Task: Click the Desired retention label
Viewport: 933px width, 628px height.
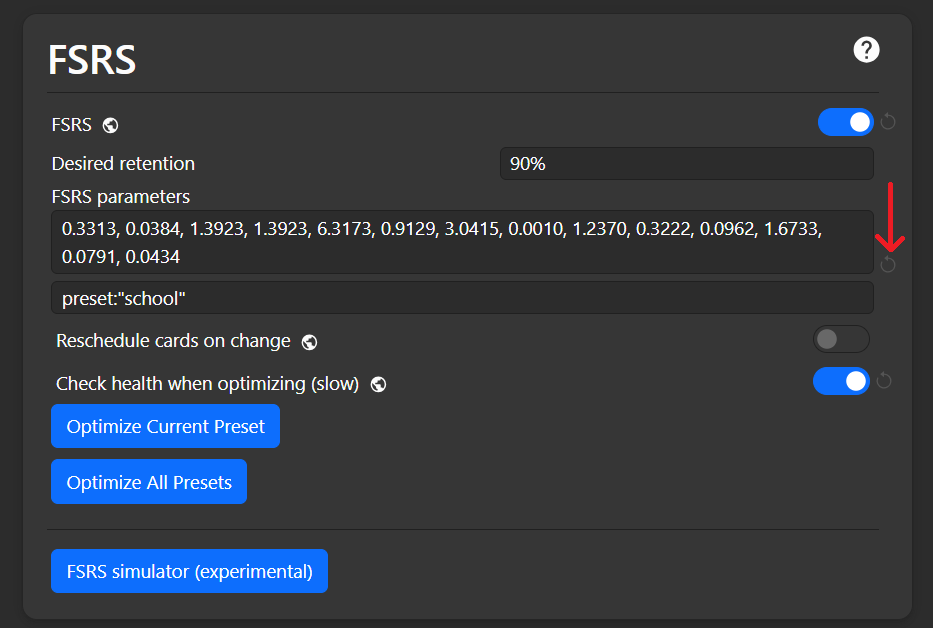Action: point(123,164)
